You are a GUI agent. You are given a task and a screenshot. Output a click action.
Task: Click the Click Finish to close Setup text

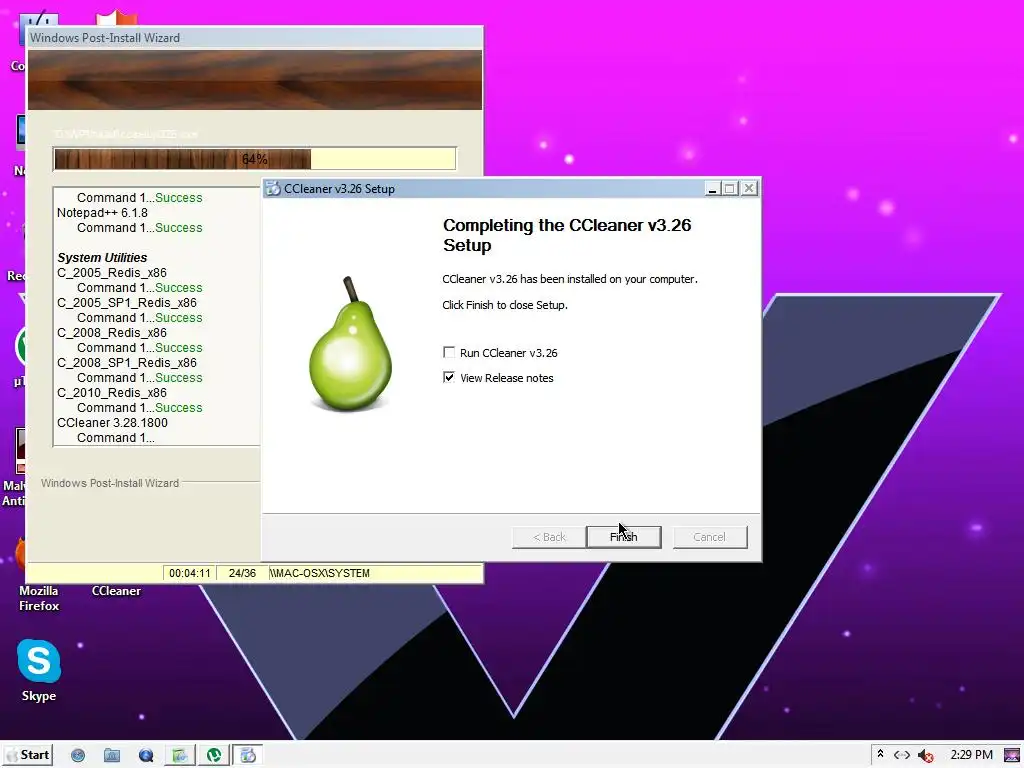point(505,305)
